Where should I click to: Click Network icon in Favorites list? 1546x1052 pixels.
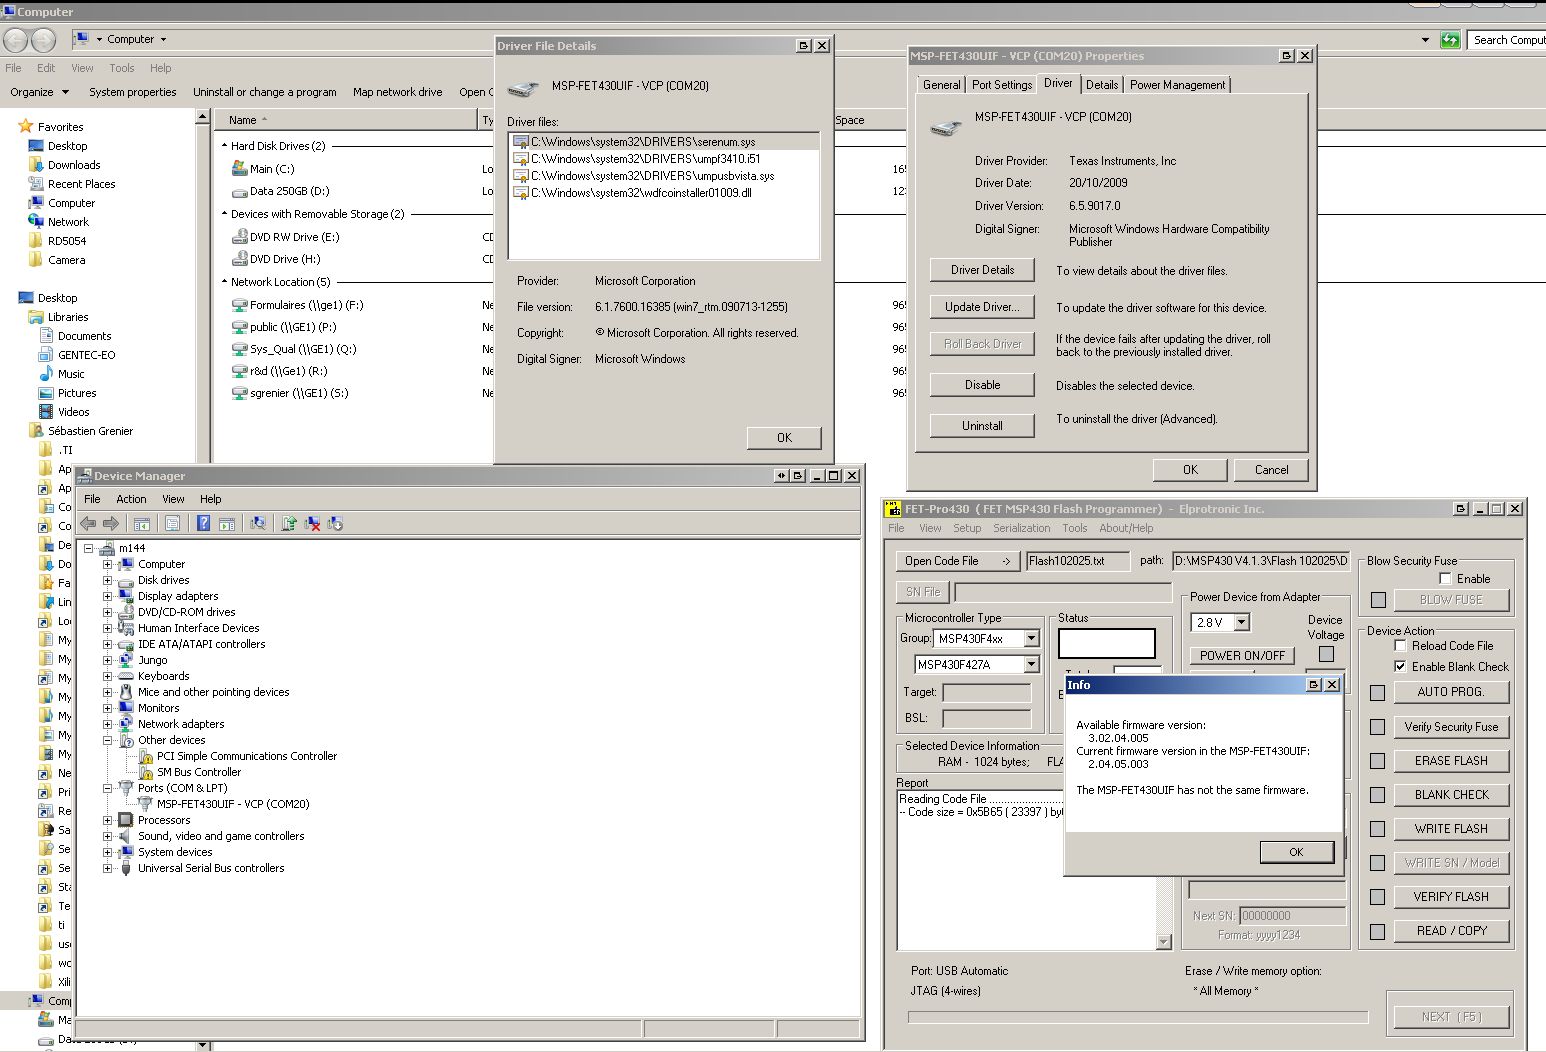point(36,222)
